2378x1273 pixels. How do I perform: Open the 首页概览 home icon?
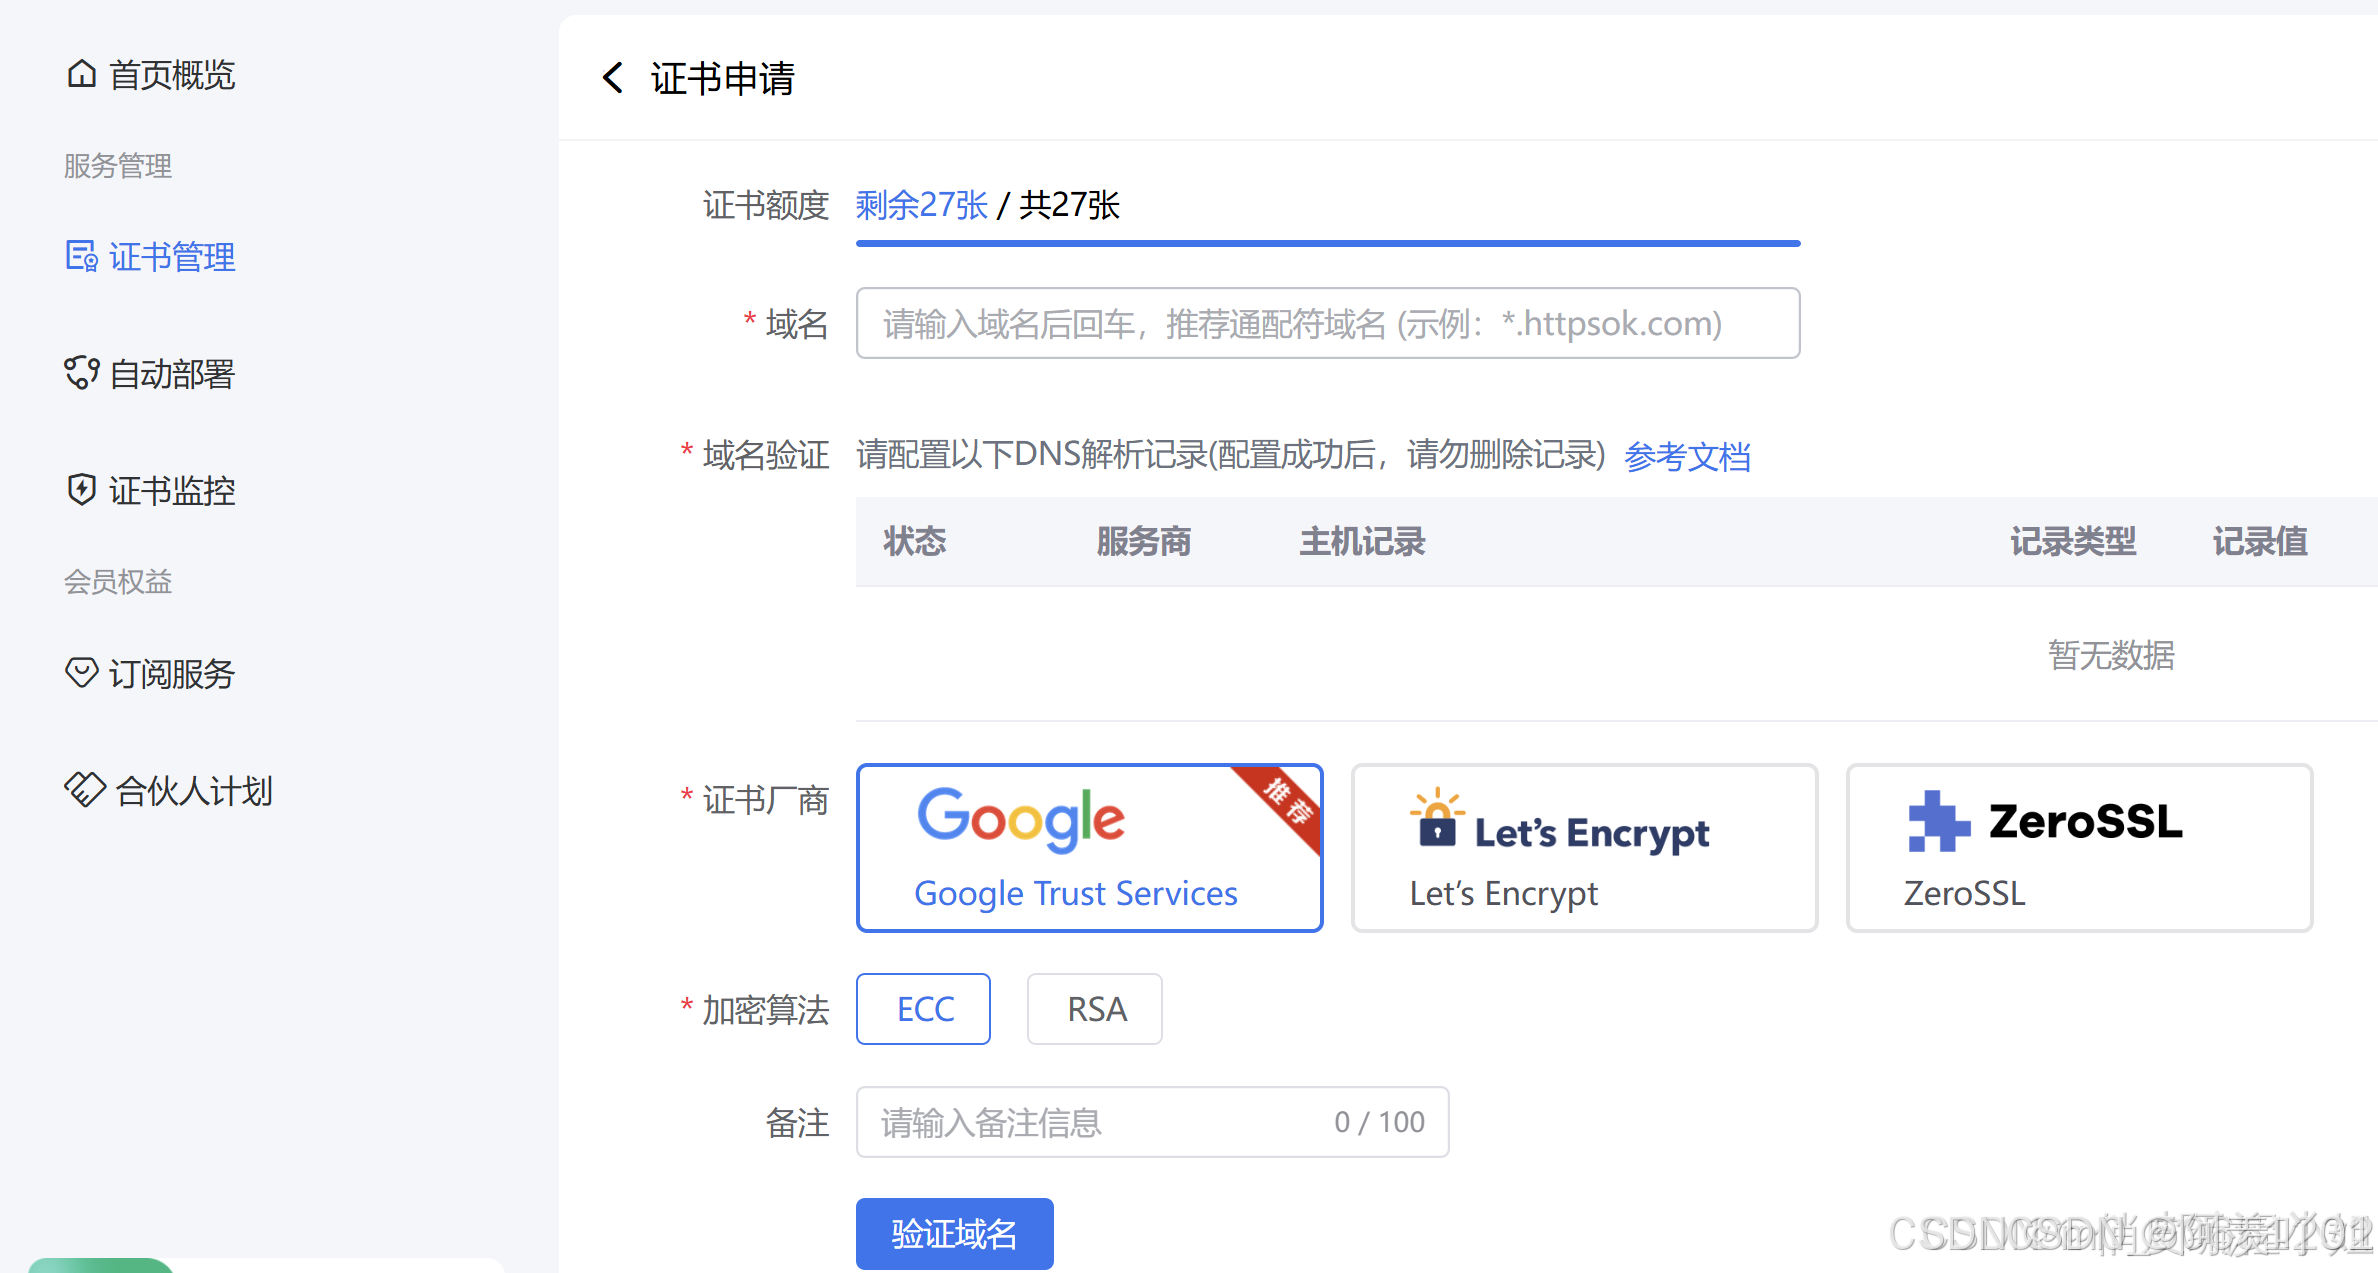(x=81, y=74)
